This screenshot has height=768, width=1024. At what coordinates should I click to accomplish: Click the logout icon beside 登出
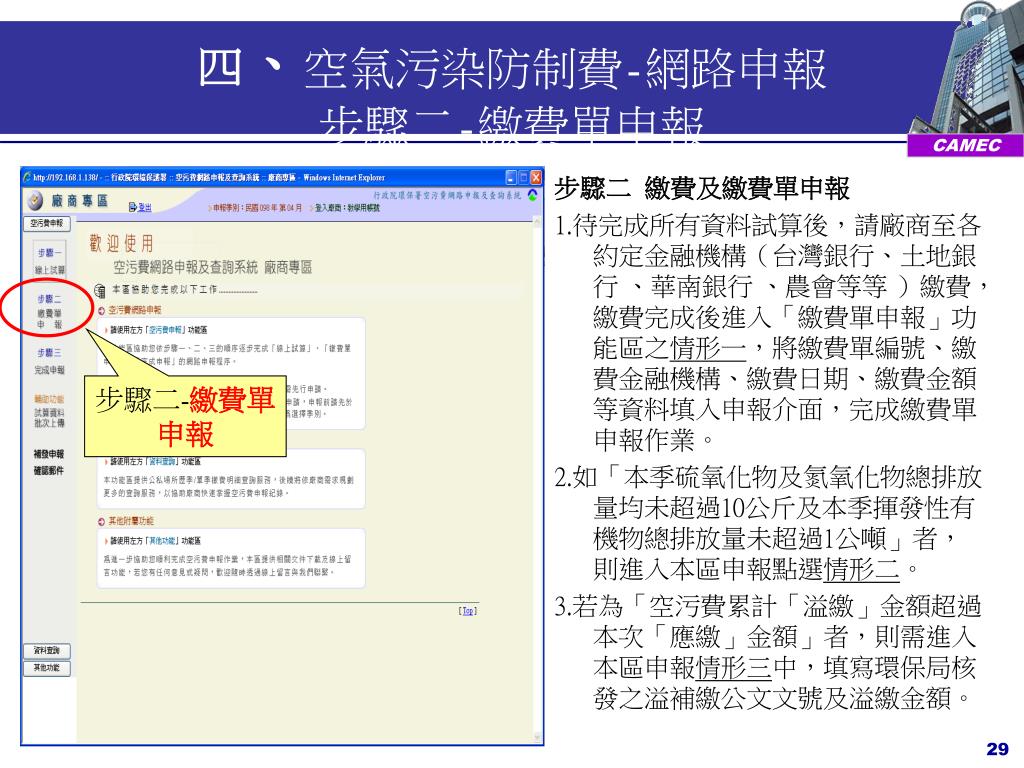pyautogui.click(x=133, y=207)
